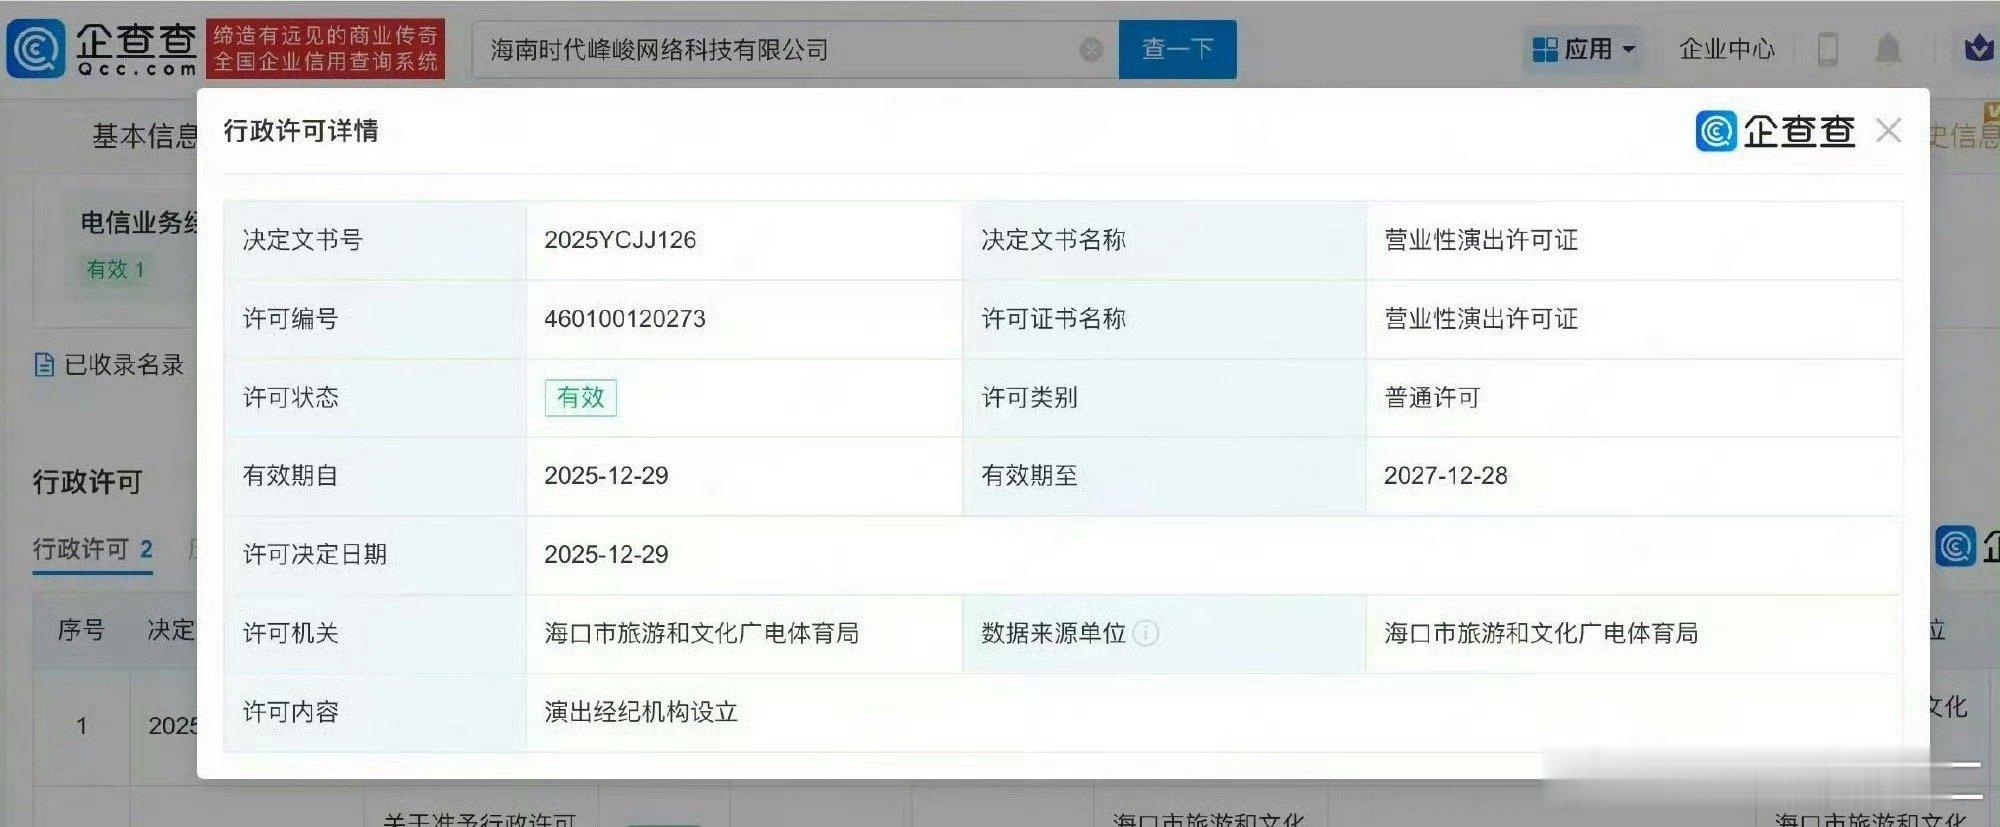Click 营业性演出许可证 in the 决定文书名称 row
The width and height of the screenshot is (2000, 827).
click(x=1481, y=240)
